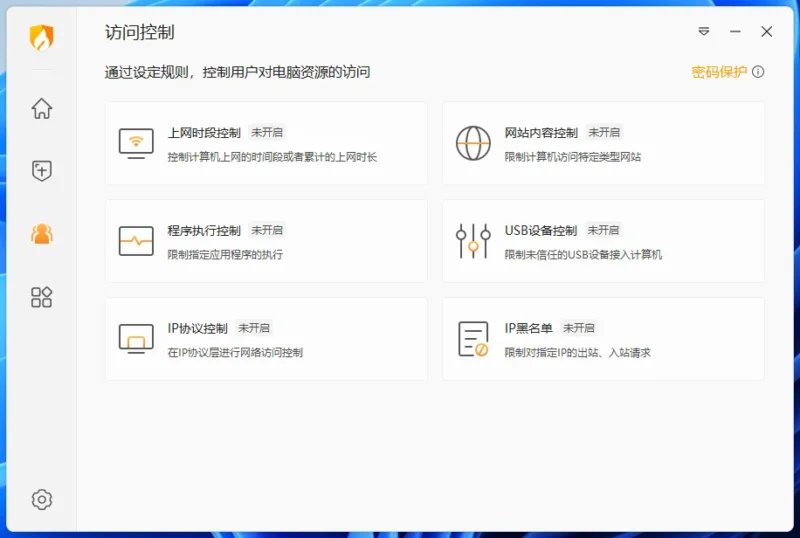Go to the home page icon
This screenshot has width=800, height=538.
tap(41, 108)
